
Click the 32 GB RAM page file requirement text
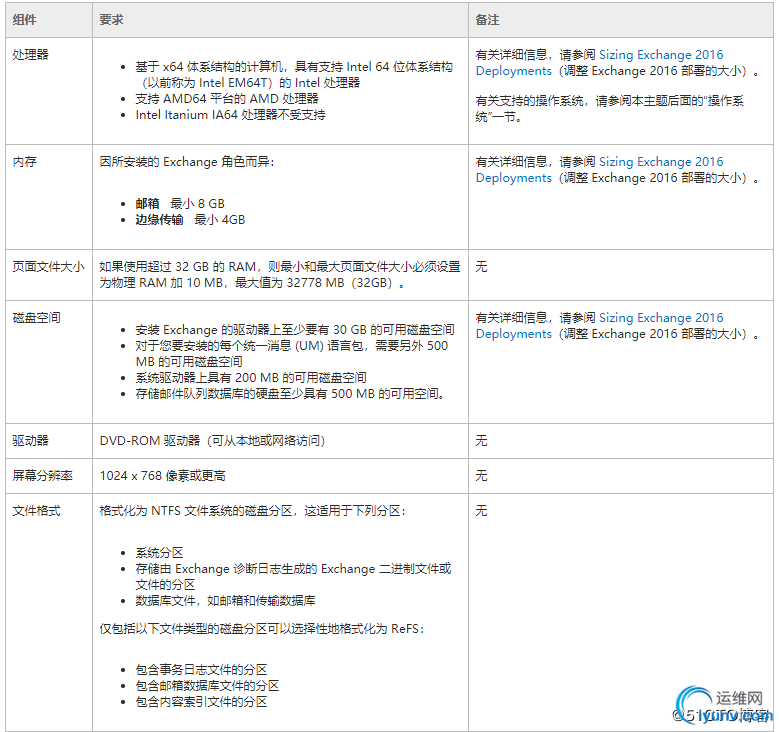click(280, 275)
